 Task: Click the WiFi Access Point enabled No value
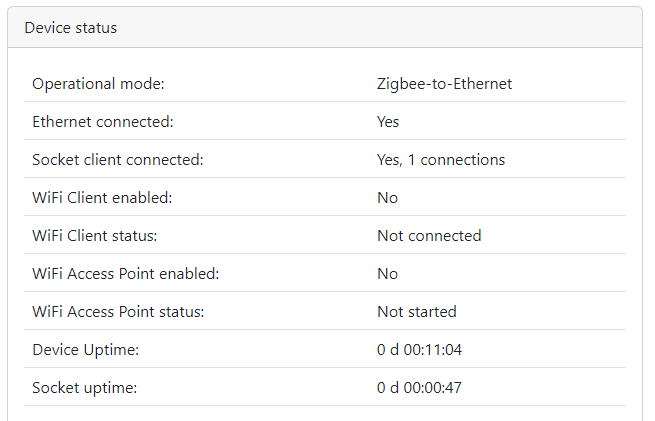[388, 274]
